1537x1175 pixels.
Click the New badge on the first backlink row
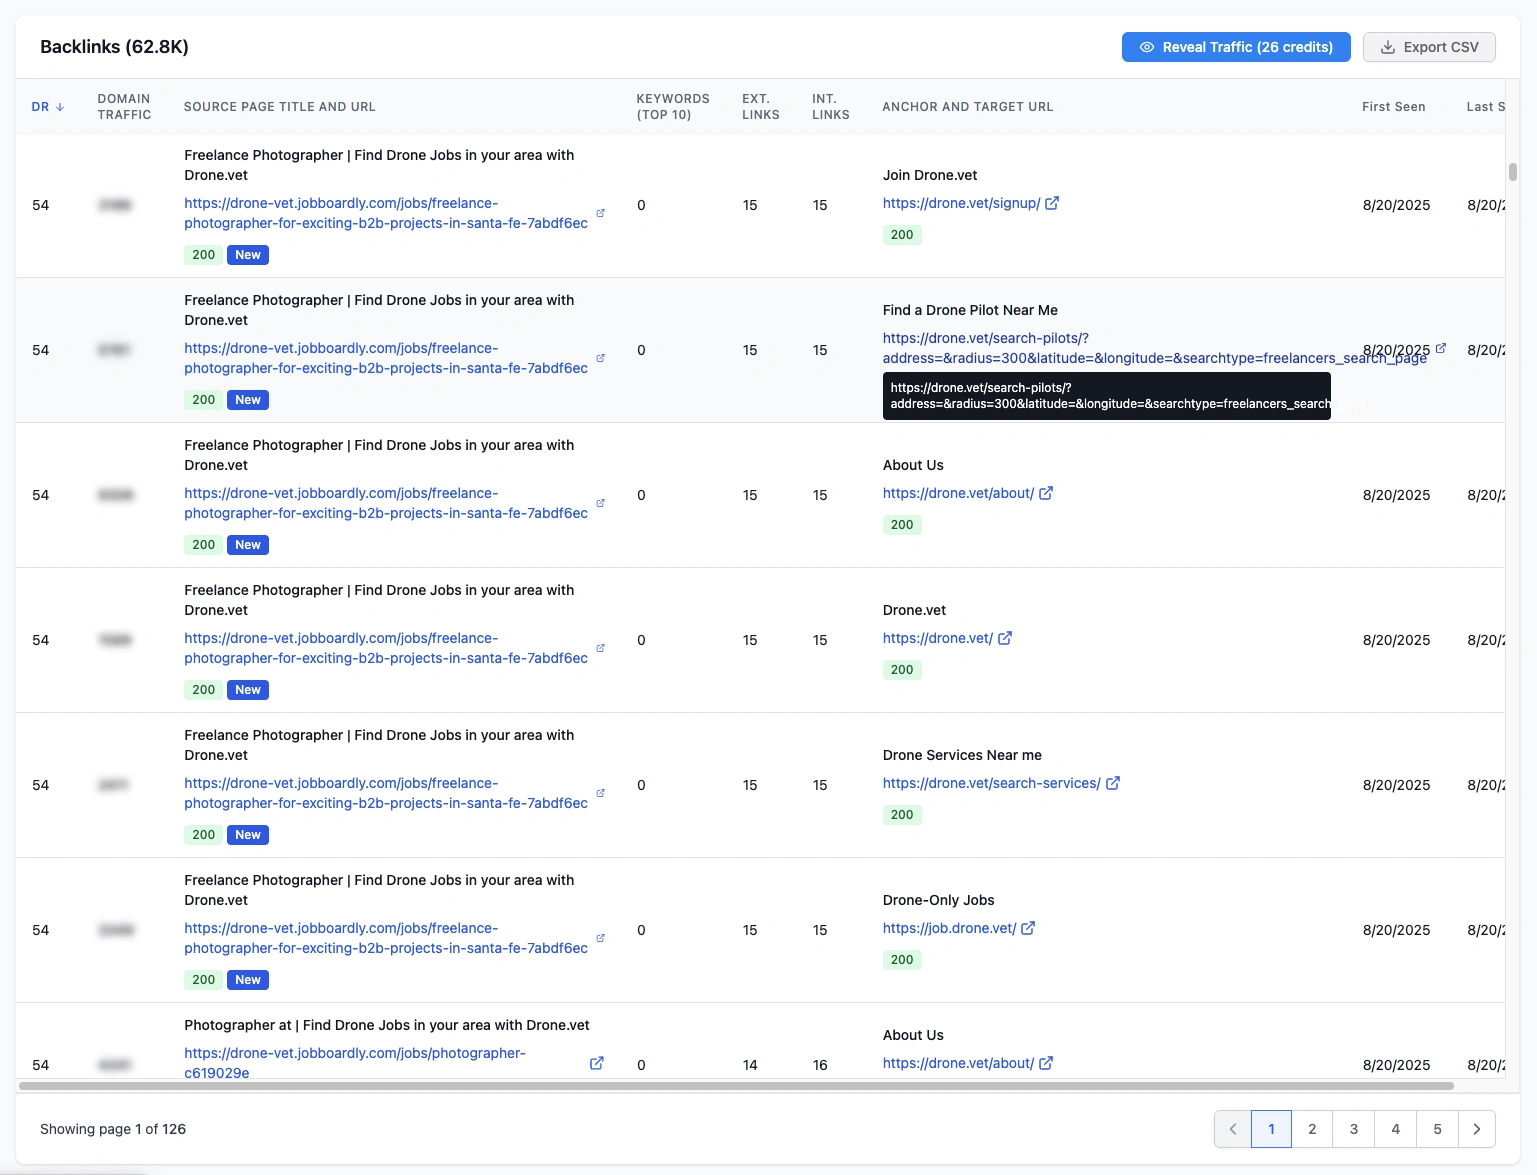pyautogui.click(x=247, y=255)
